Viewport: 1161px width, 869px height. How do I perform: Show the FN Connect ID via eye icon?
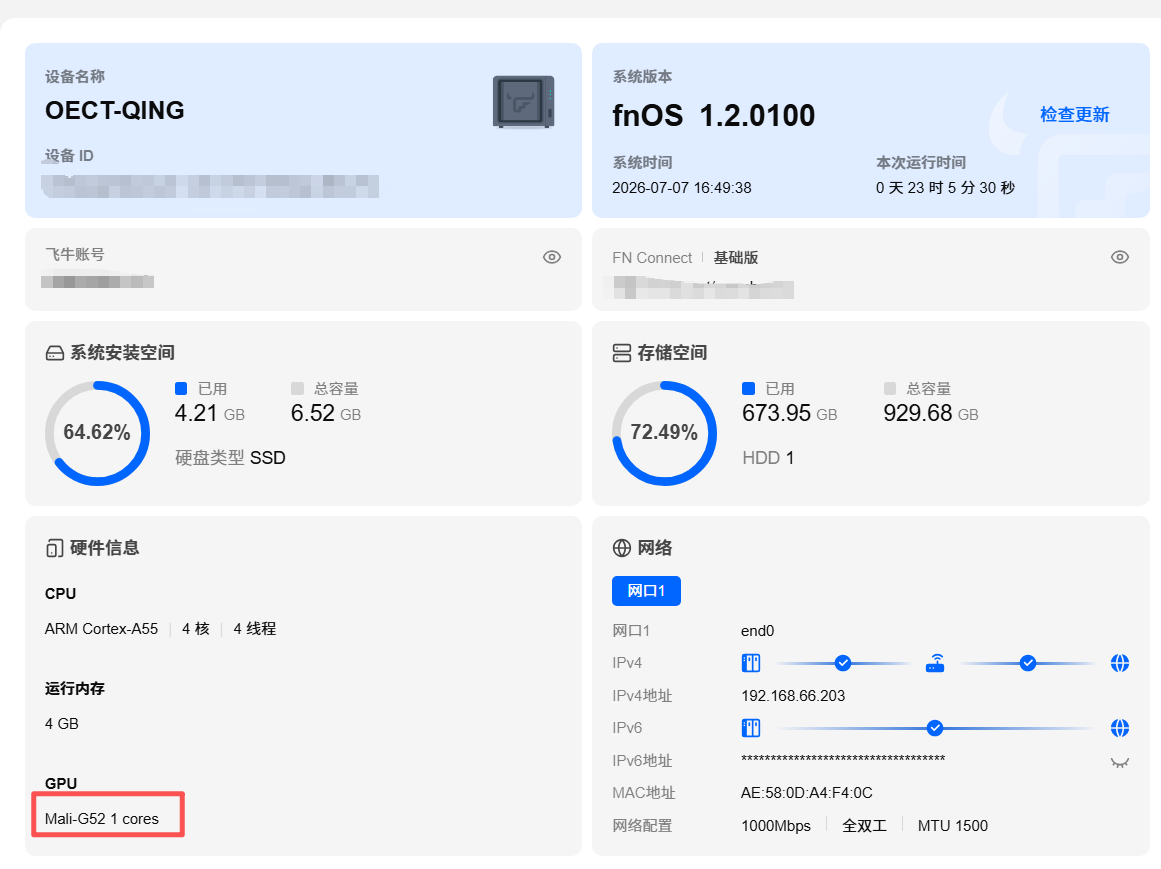click(x=1120, y=257)
